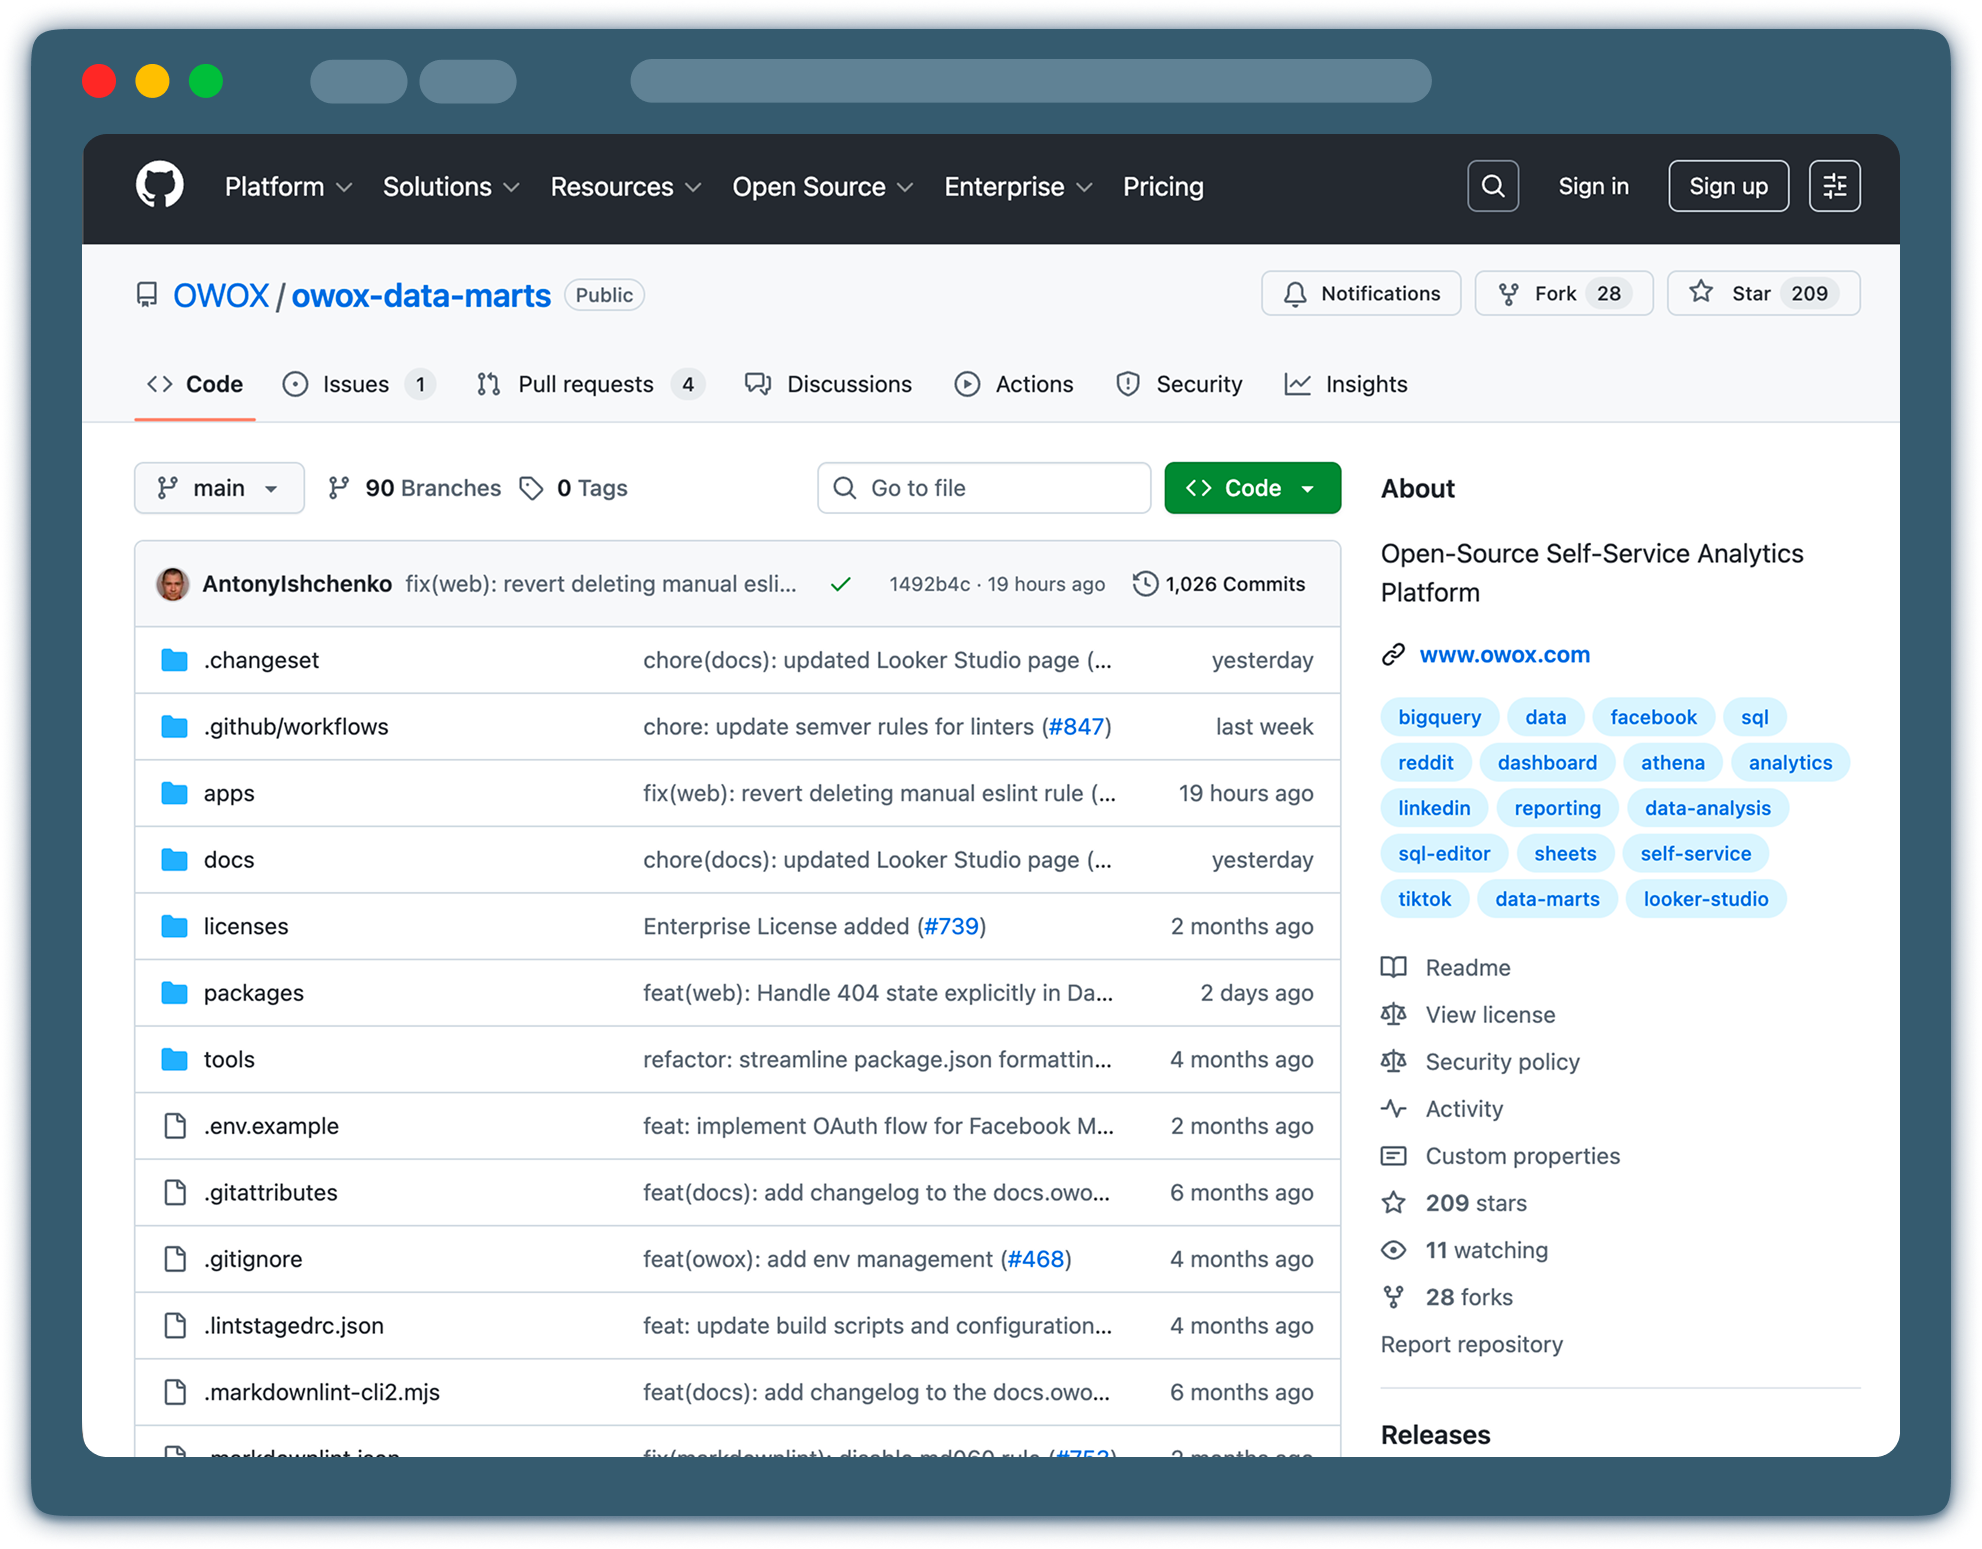Screen dimensions: 1982x1549
Task: Click the green checkmark commit status icon
Action: coord(841,584)
